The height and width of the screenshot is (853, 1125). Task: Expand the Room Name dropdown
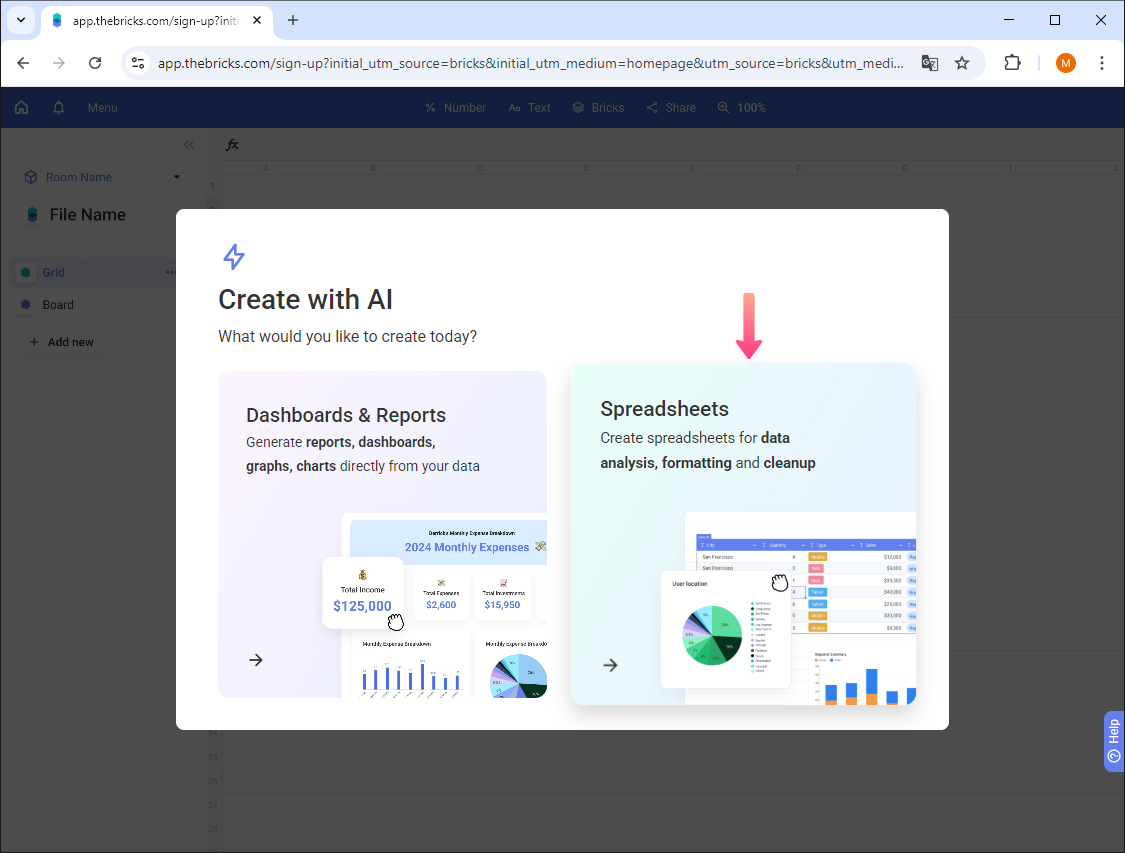[176, 177]
